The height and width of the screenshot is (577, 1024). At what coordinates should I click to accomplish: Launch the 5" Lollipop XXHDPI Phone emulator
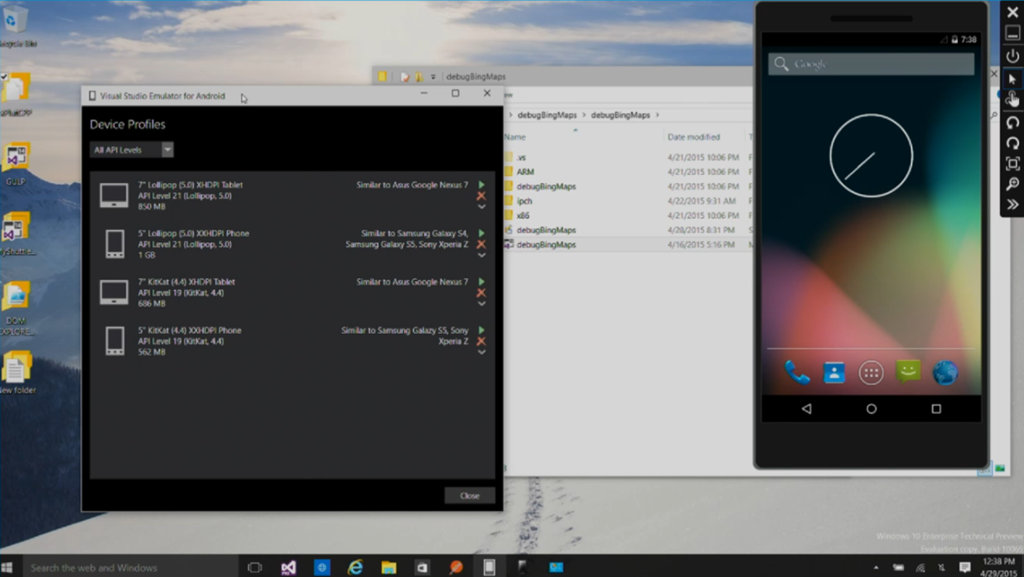481,233
